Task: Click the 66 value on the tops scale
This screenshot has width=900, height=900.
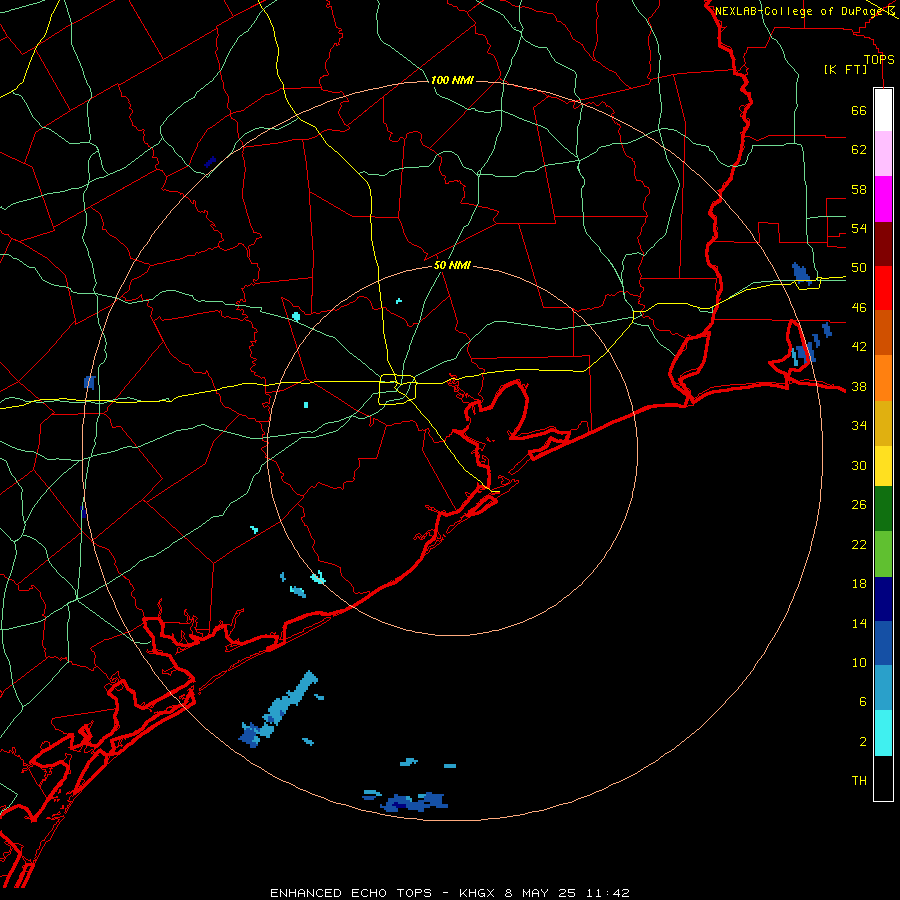Action: click(859, 111)
